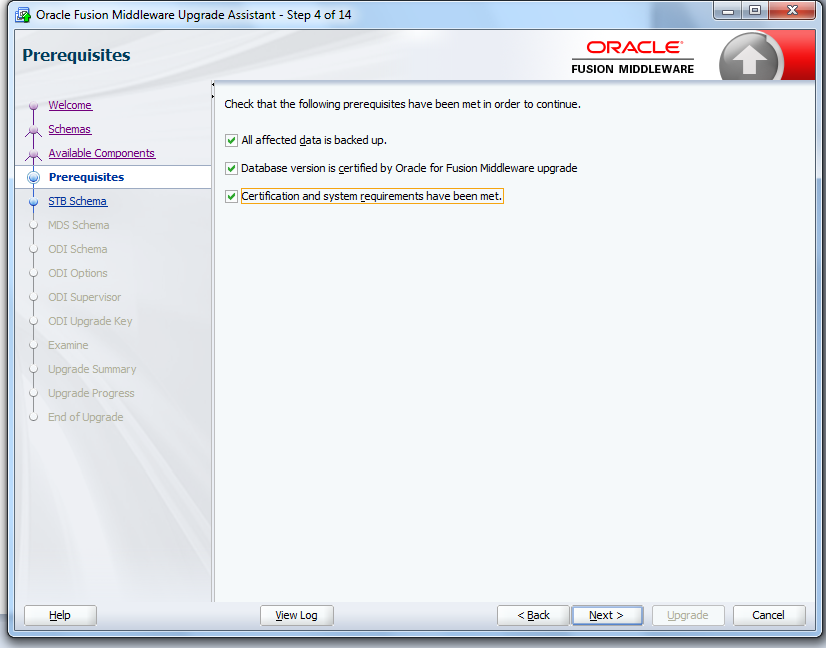
Task: Go to the Schemas step
Action: tap(70, 129)
